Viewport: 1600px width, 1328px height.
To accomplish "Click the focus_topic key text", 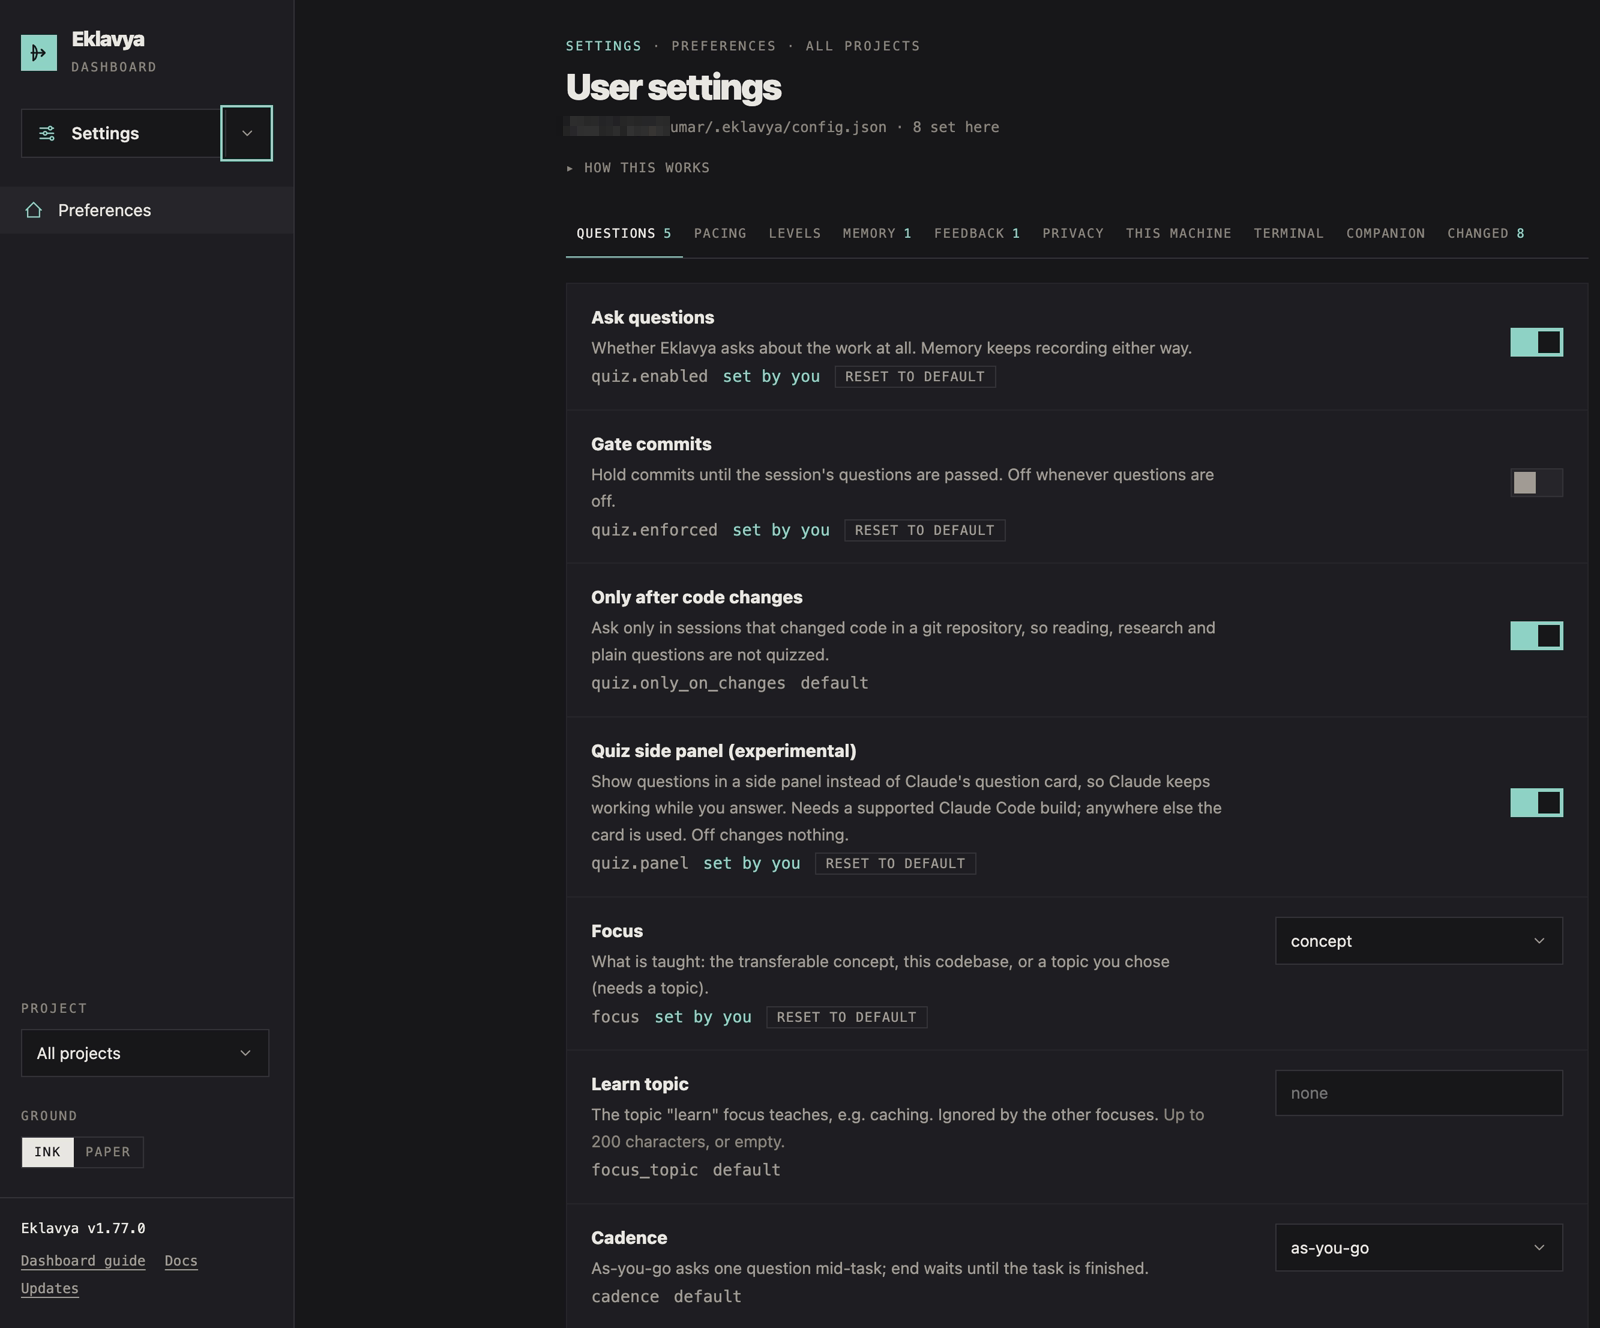I will 644,1170.
